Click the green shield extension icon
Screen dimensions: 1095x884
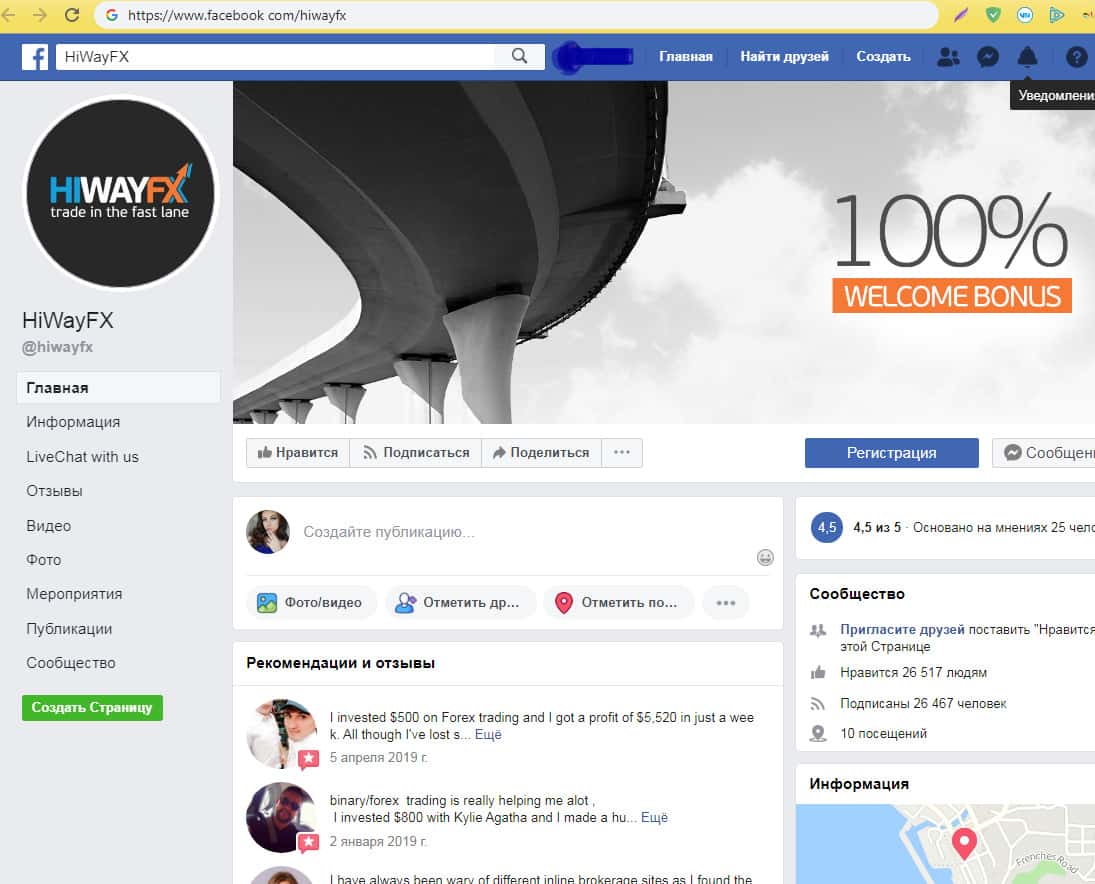point(992,14)
